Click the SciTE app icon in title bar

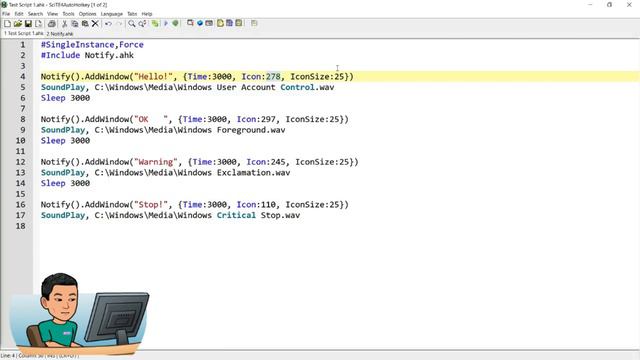pos(4,4)
